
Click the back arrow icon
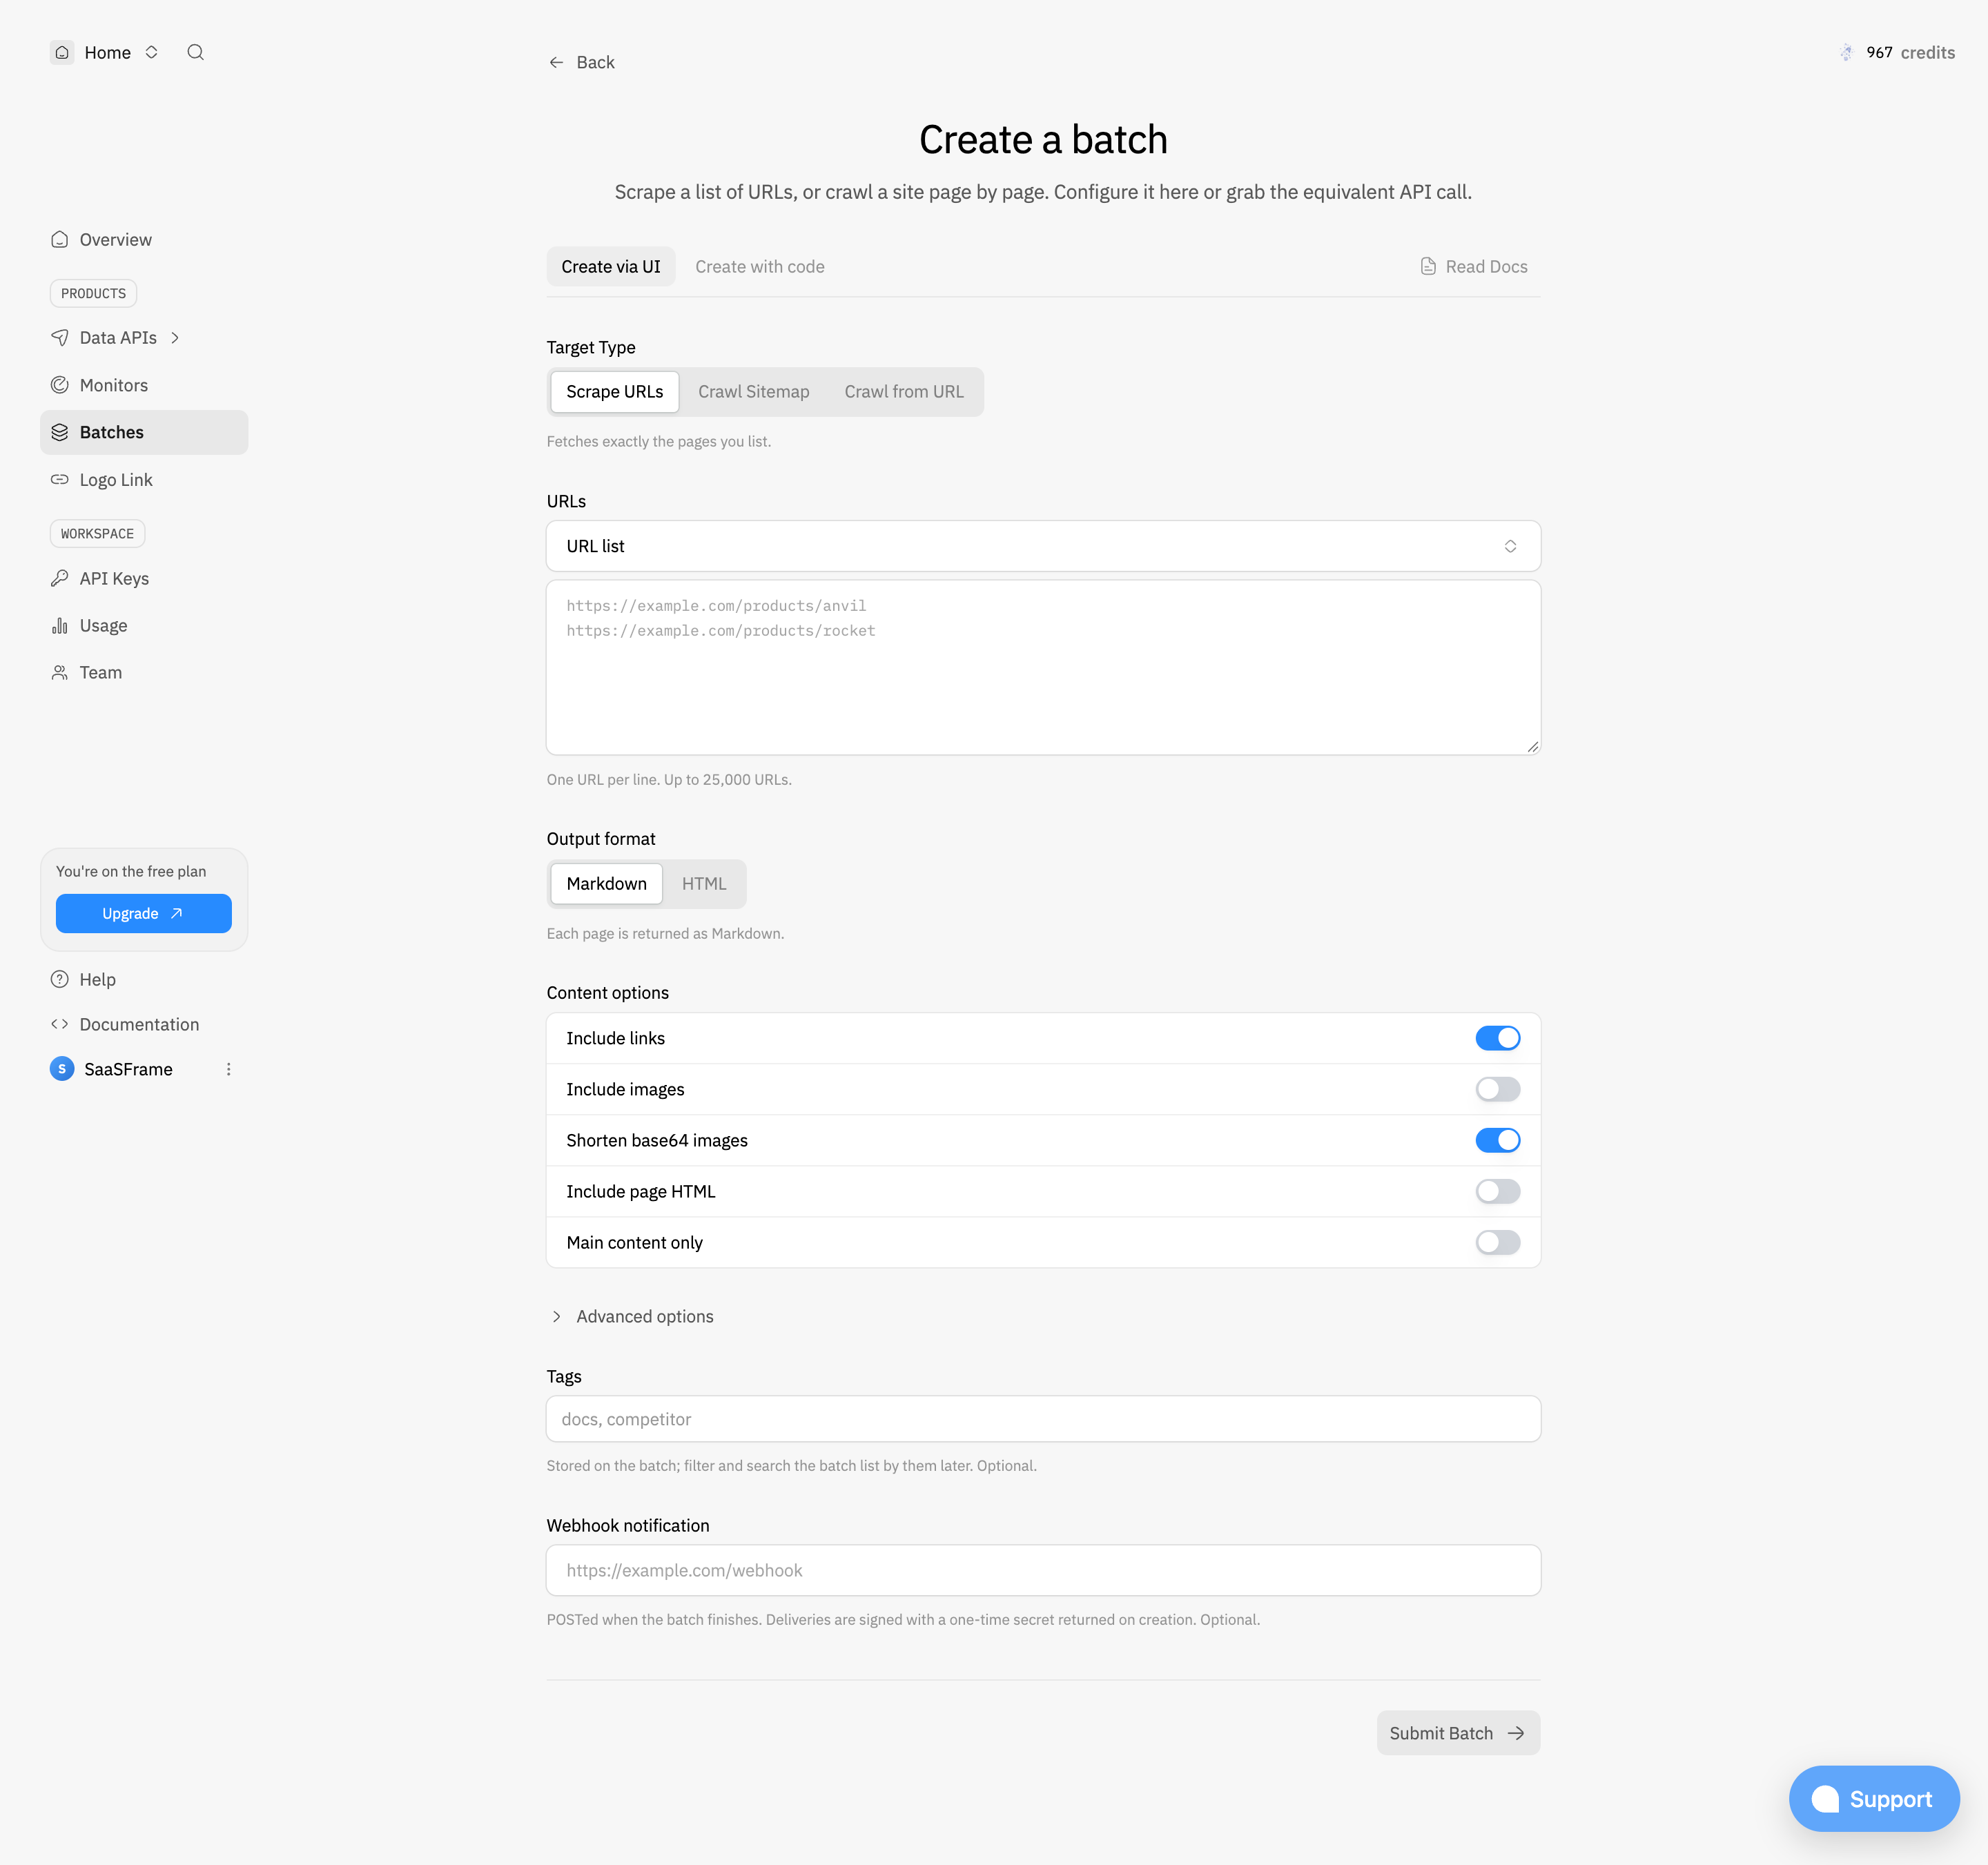pos(556,62)
